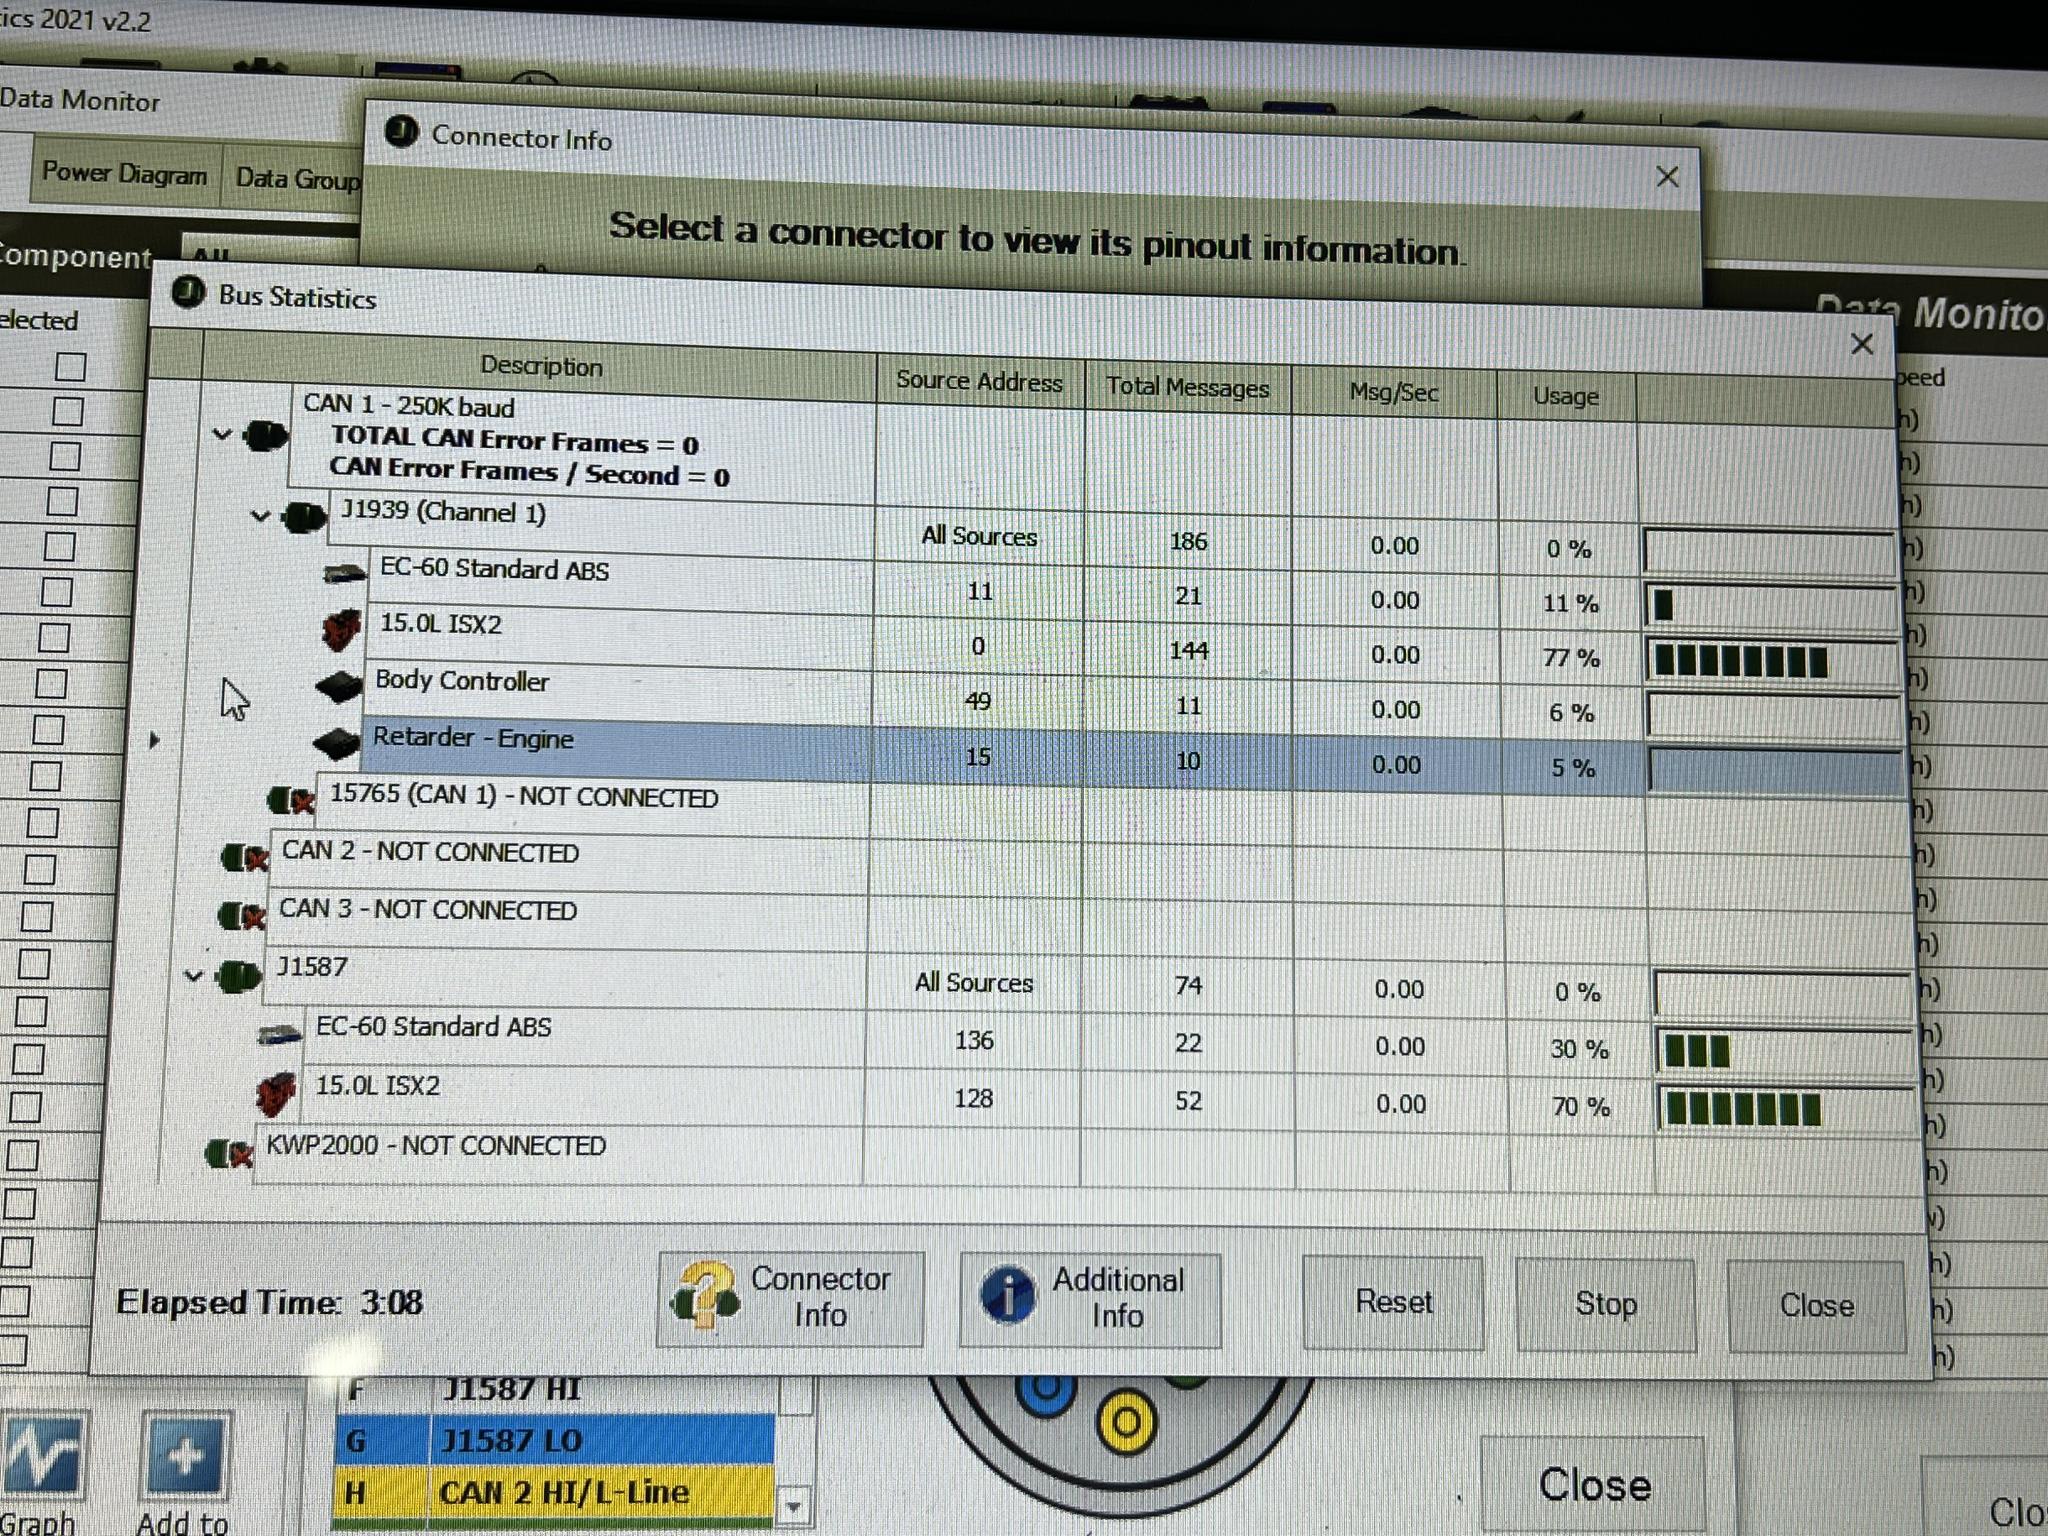This screenshot has width=2048, height=1536.
Task: Select the J1939 15.0L ISX2 engine icon
Action: [341, 629]
